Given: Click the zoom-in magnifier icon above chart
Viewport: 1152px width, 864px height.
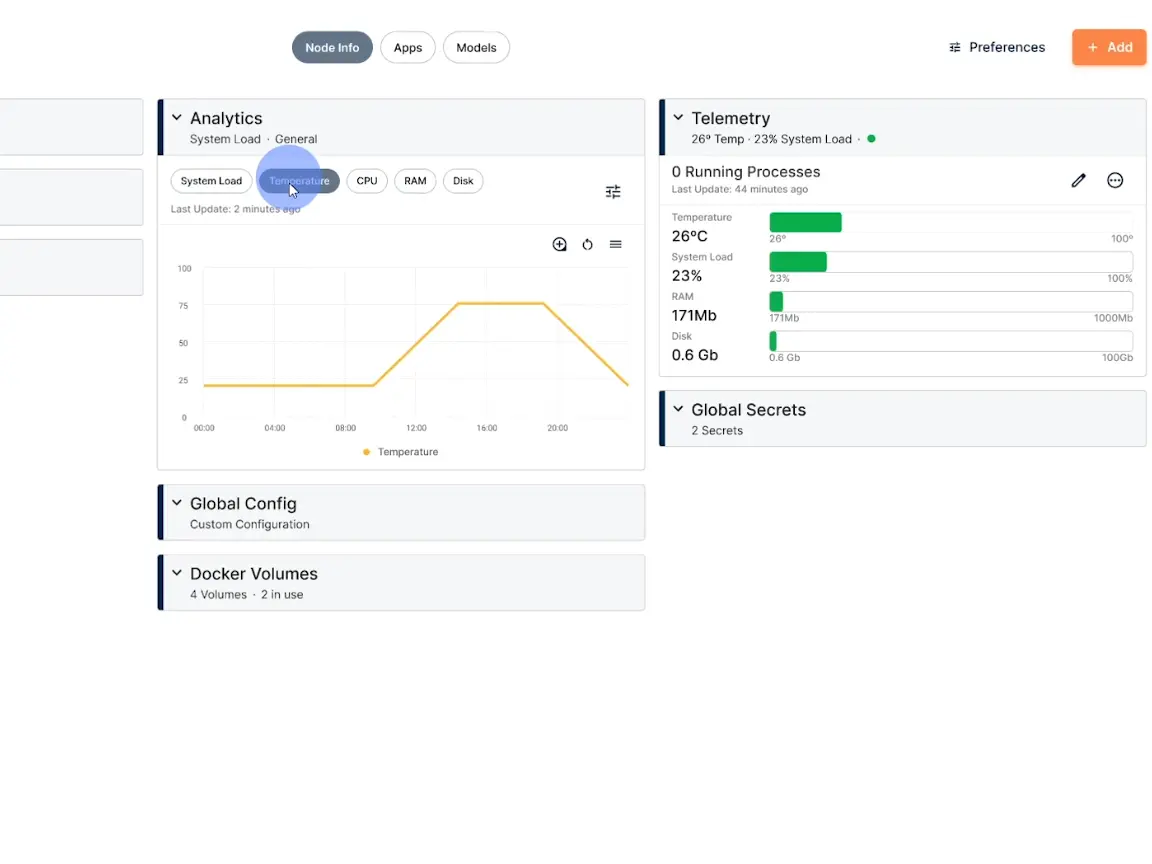Looking at the screenshot, I should pos(560,245).
